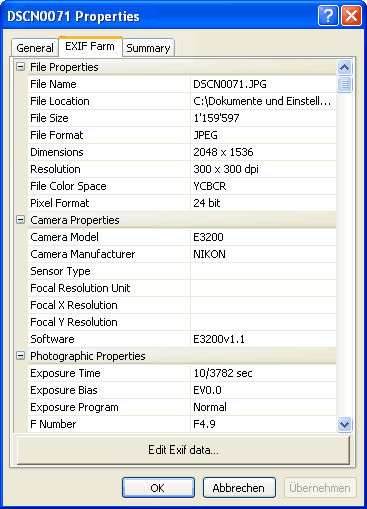Viewport: 367px width, 509px height.
Task: Select the EXIF Farm tab
Action: point(90,46)
